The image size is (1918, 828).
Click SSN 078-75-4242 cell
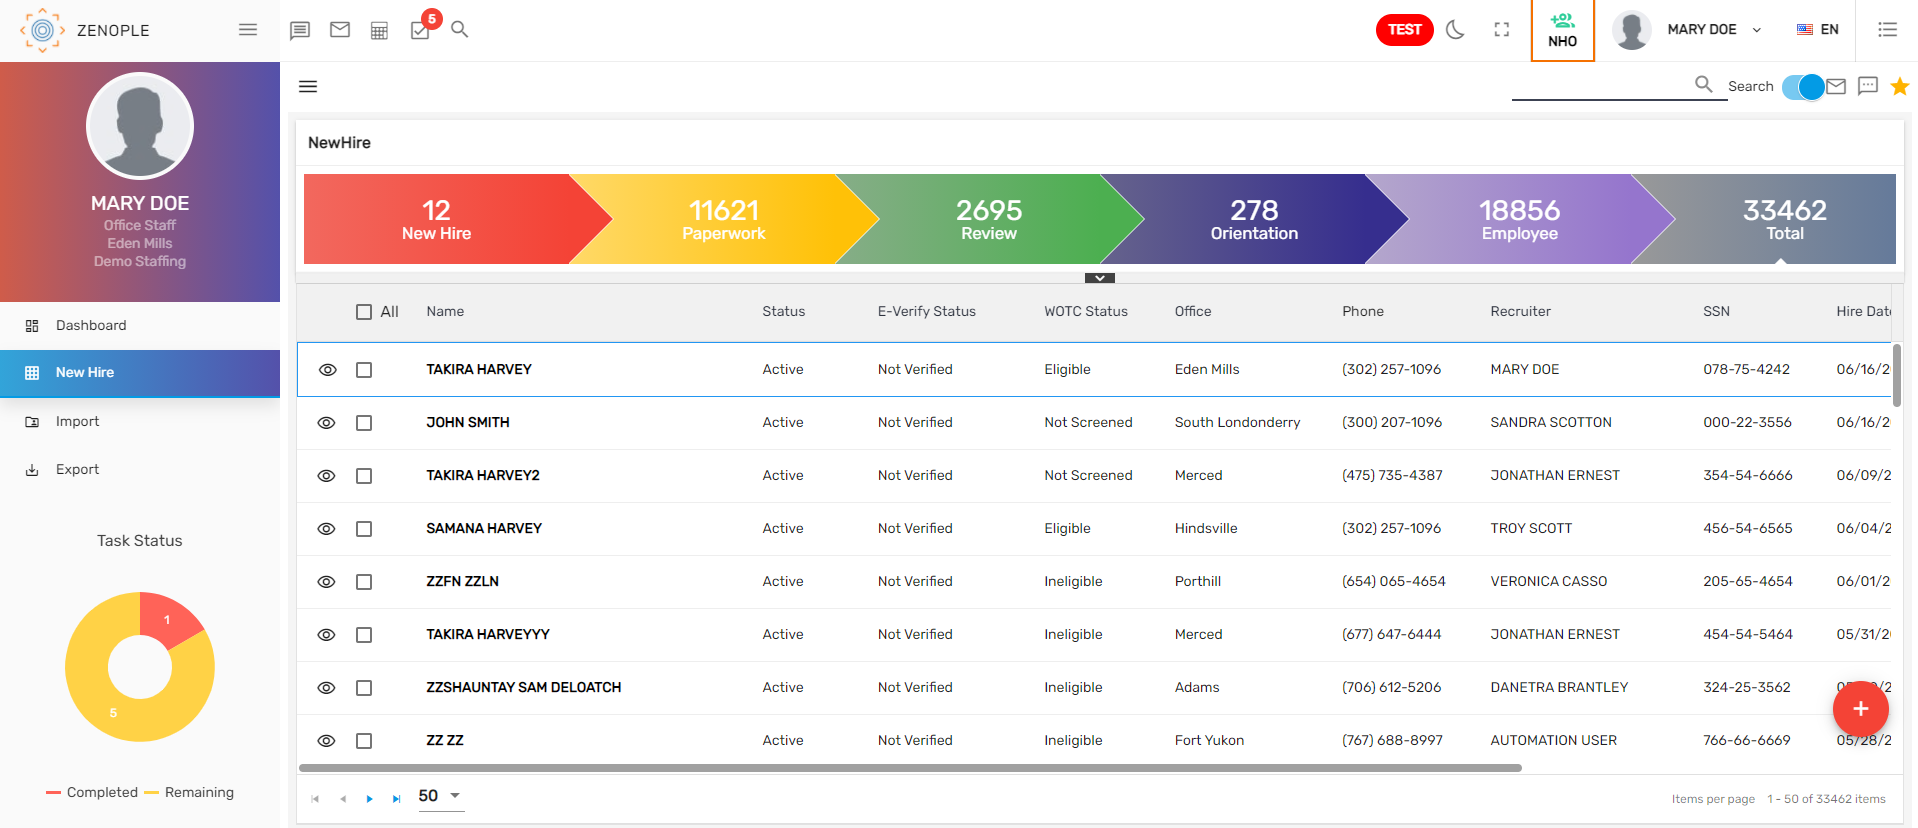1746,370
